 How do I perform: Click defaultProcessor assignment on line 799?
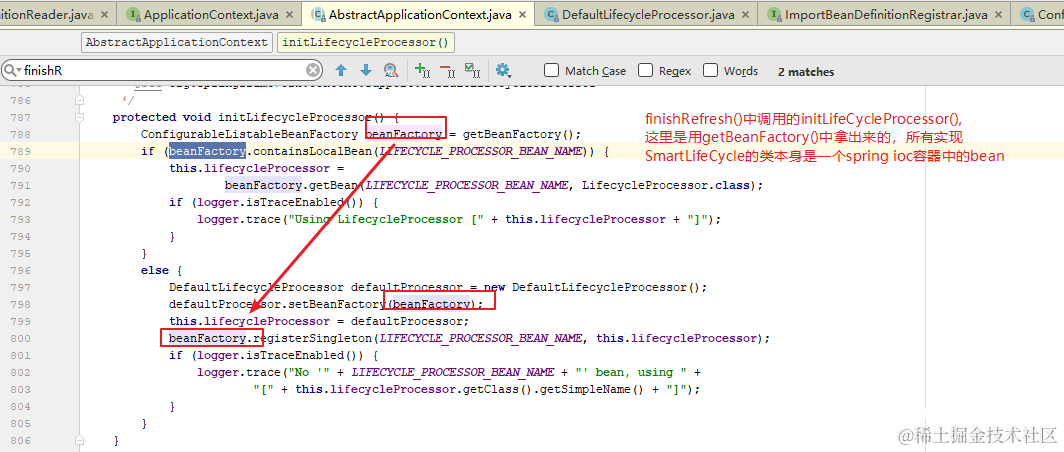point(319,321)
